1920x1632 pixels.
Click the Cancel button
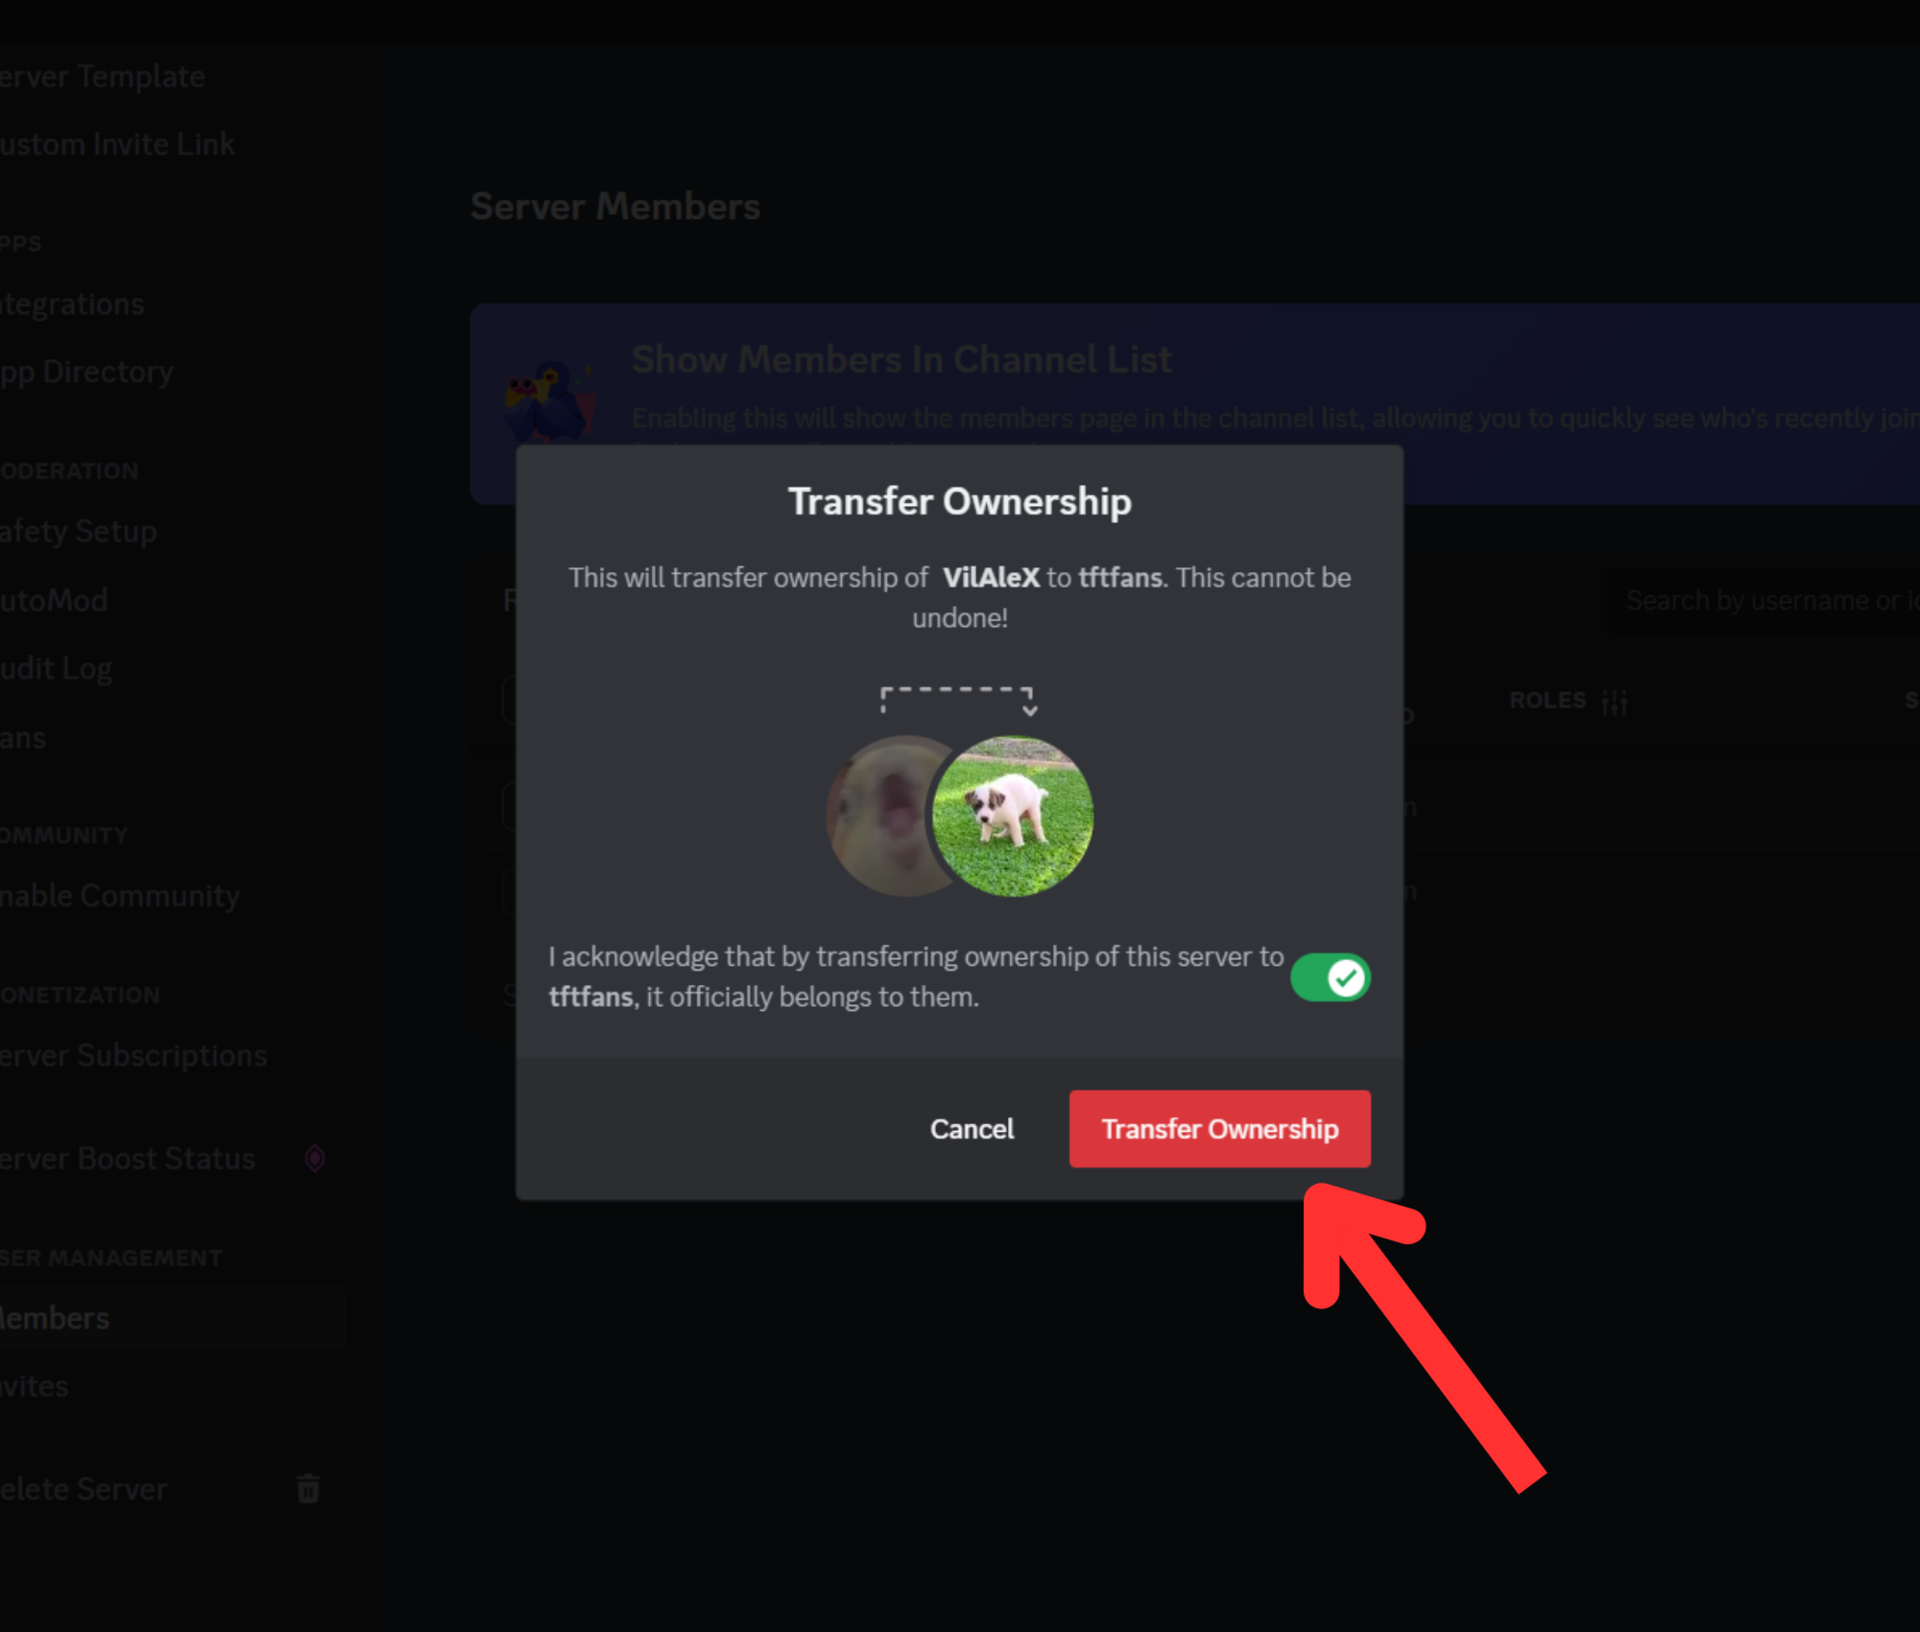pyautogui.click(x=971, y=1128)
